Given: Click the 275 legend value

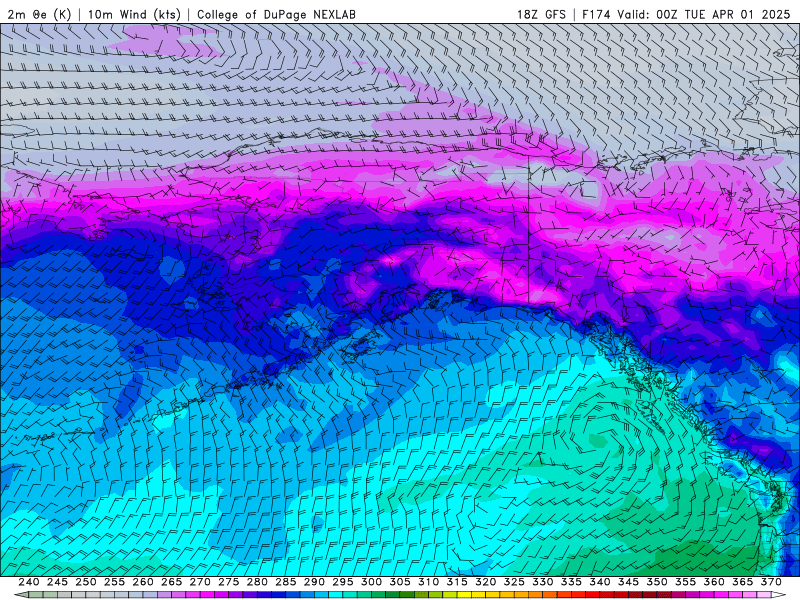Looking at the screenshot, I should click(x=229, y=582).
